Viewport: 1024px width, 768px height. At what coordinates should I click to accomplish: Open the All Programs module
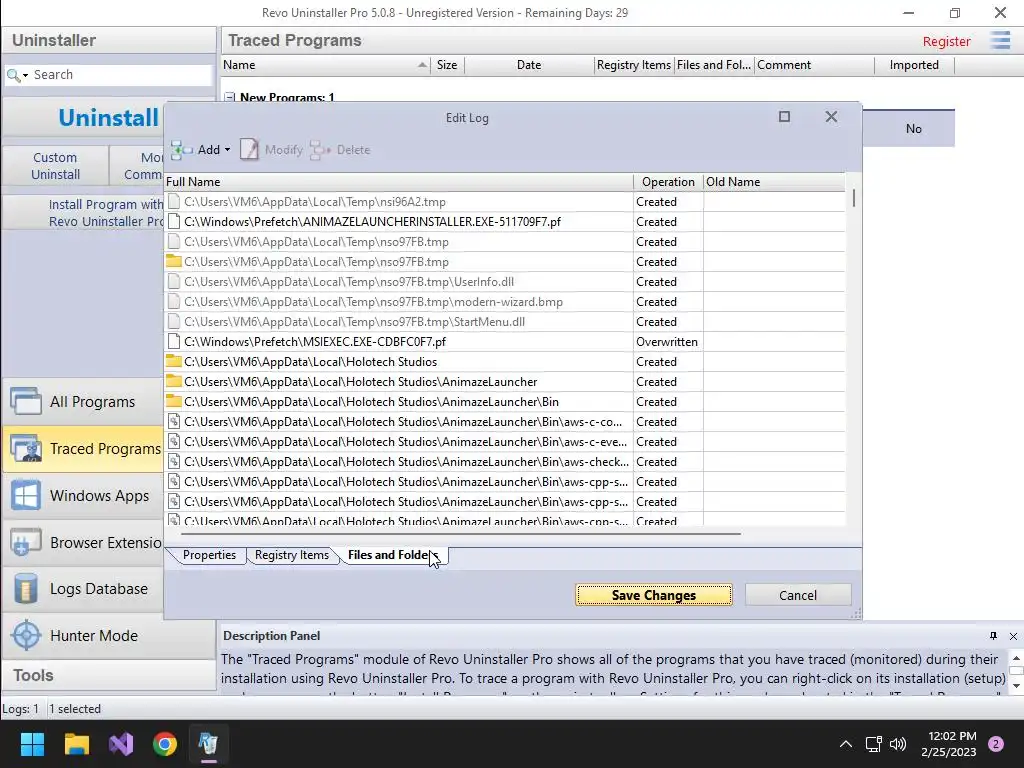[x=84, y=402]
